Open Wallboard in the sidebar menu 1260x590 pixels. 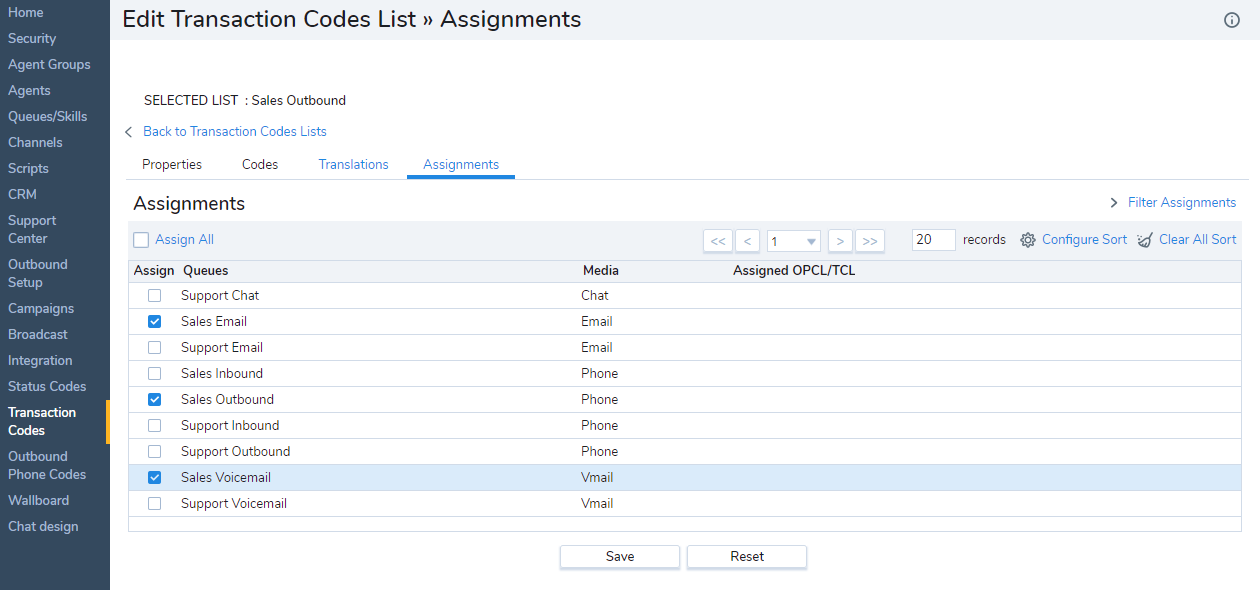[38, 500]
